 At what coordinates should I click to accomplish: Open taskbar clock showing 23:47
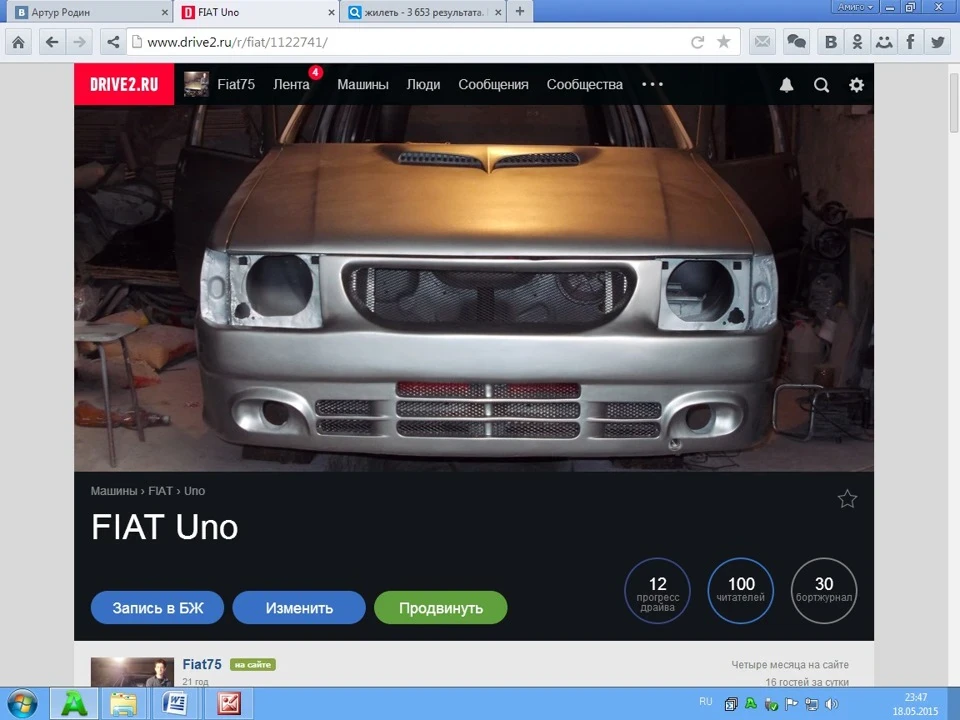point(915,704)
